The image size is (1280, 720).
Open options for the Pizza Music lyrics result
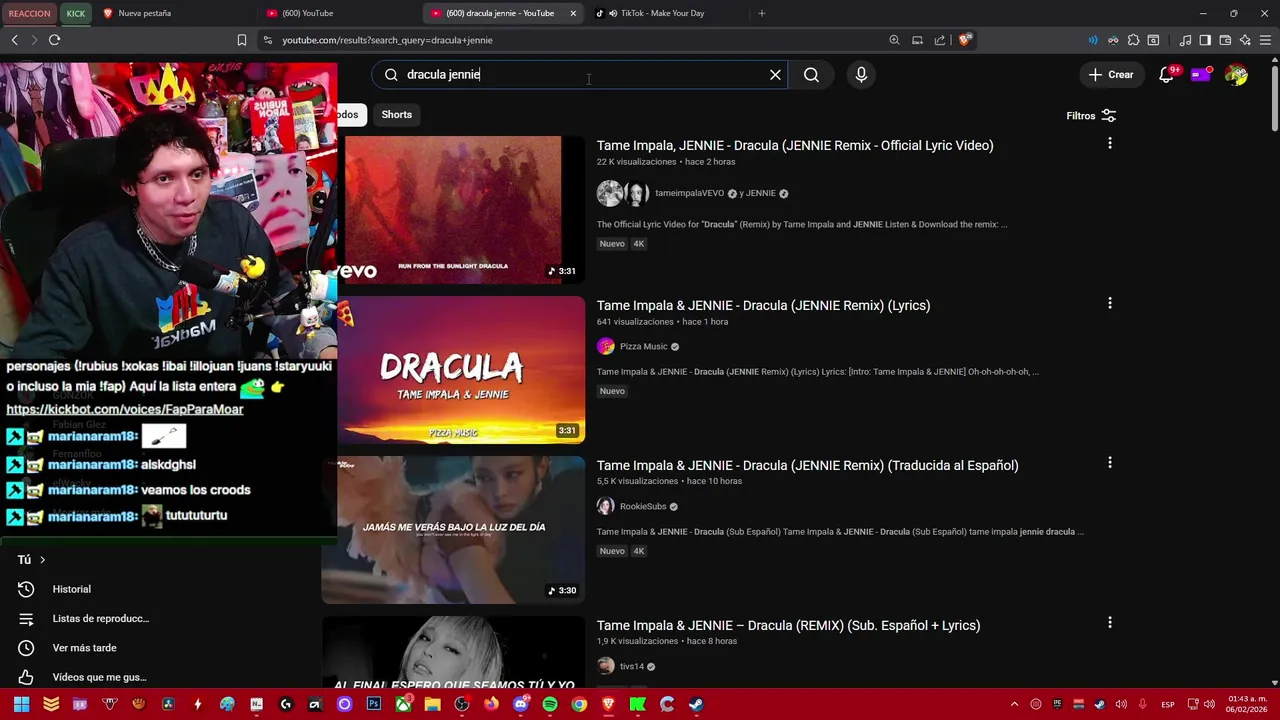tap(1109, 303)
